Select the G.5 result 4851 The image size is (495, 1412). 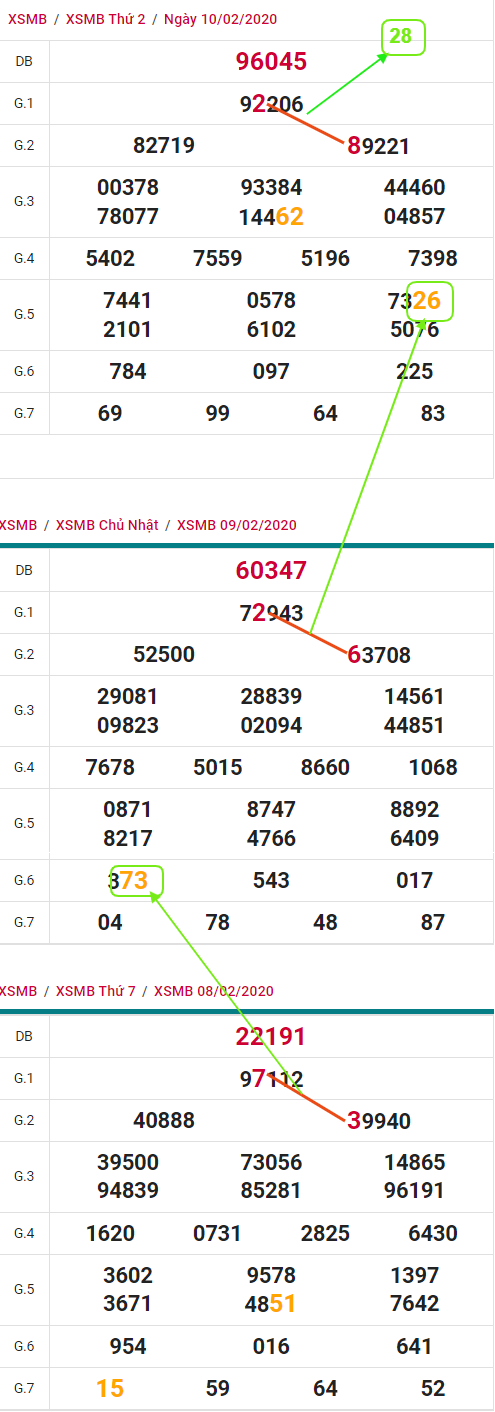pos(271,1304)
